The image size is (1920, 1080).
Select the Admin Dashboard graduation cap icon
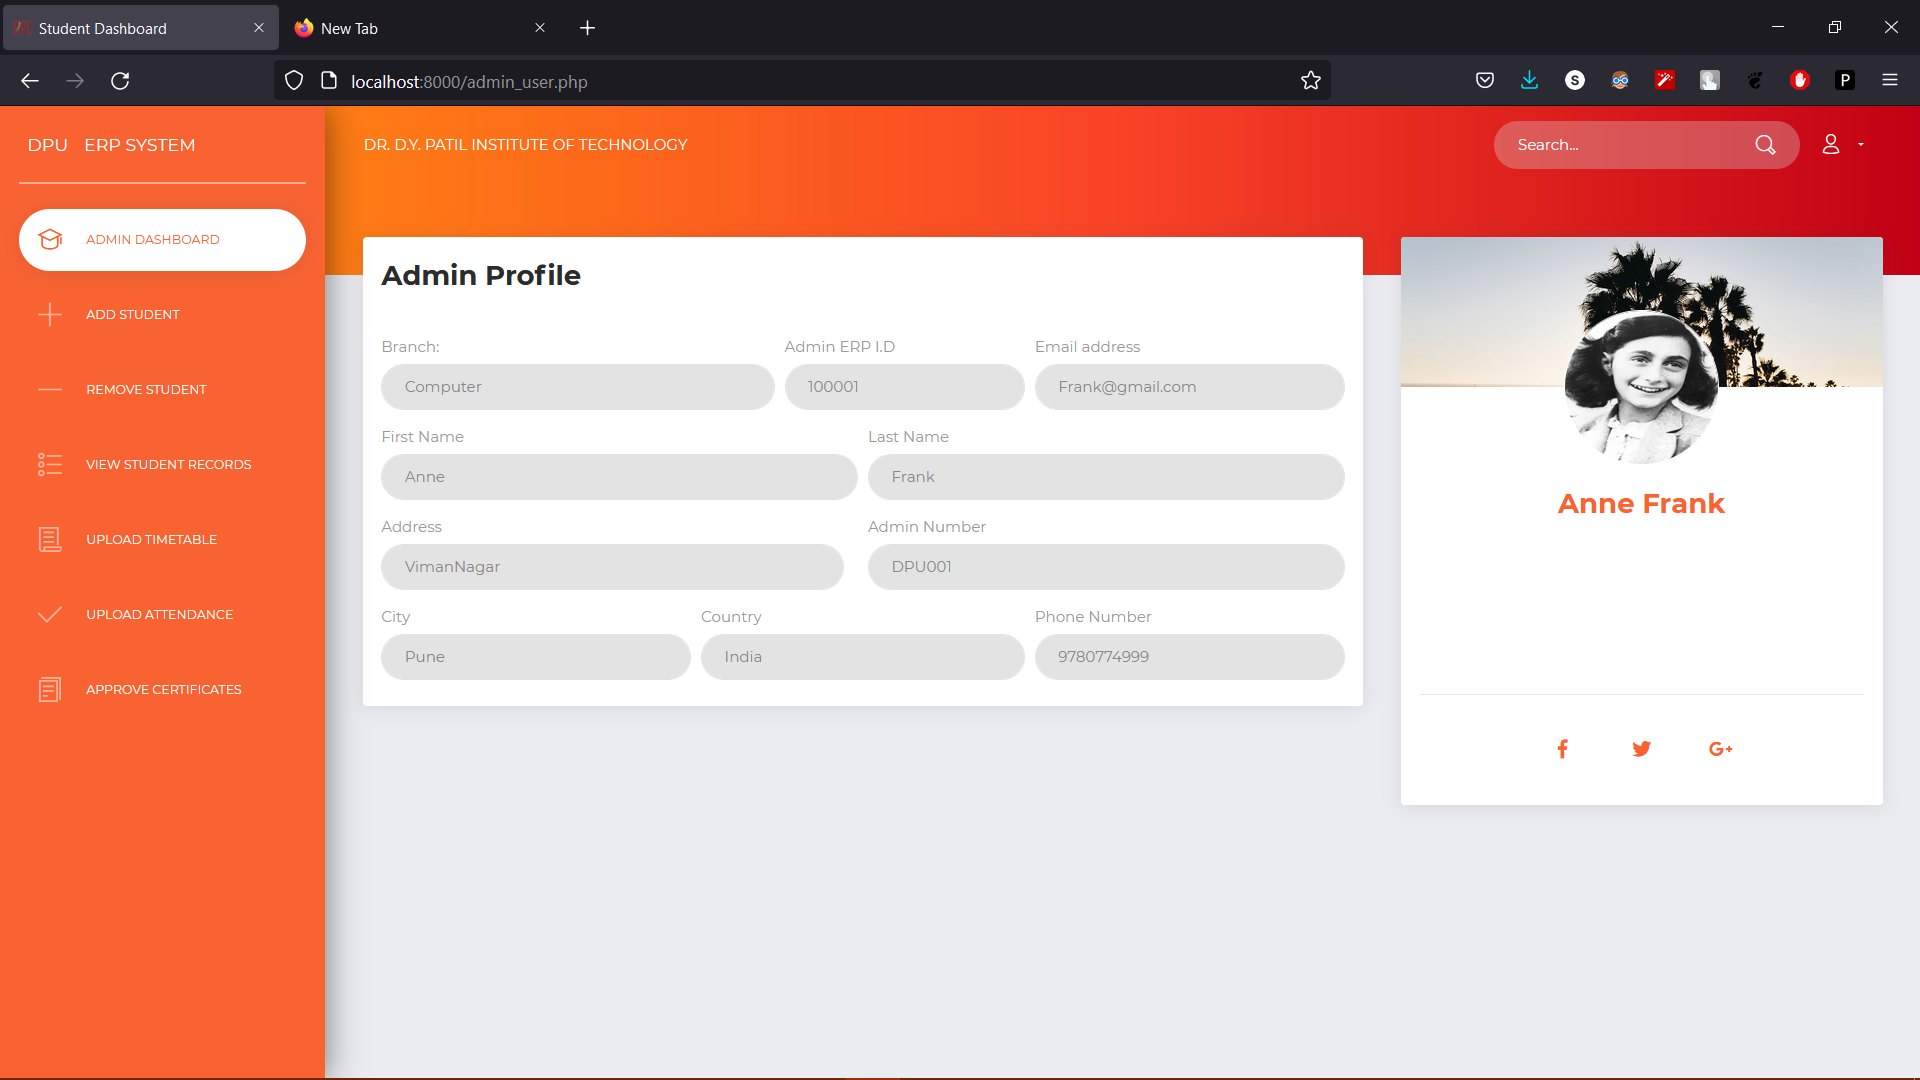coord(50,239)
